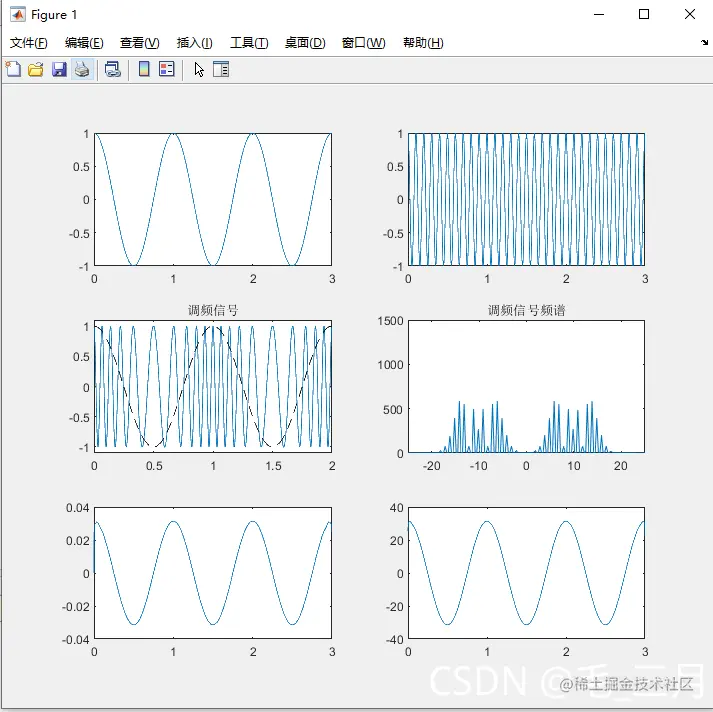Click the Figure 1 window title text
The image size is (713, 712).
pos(54,15)
